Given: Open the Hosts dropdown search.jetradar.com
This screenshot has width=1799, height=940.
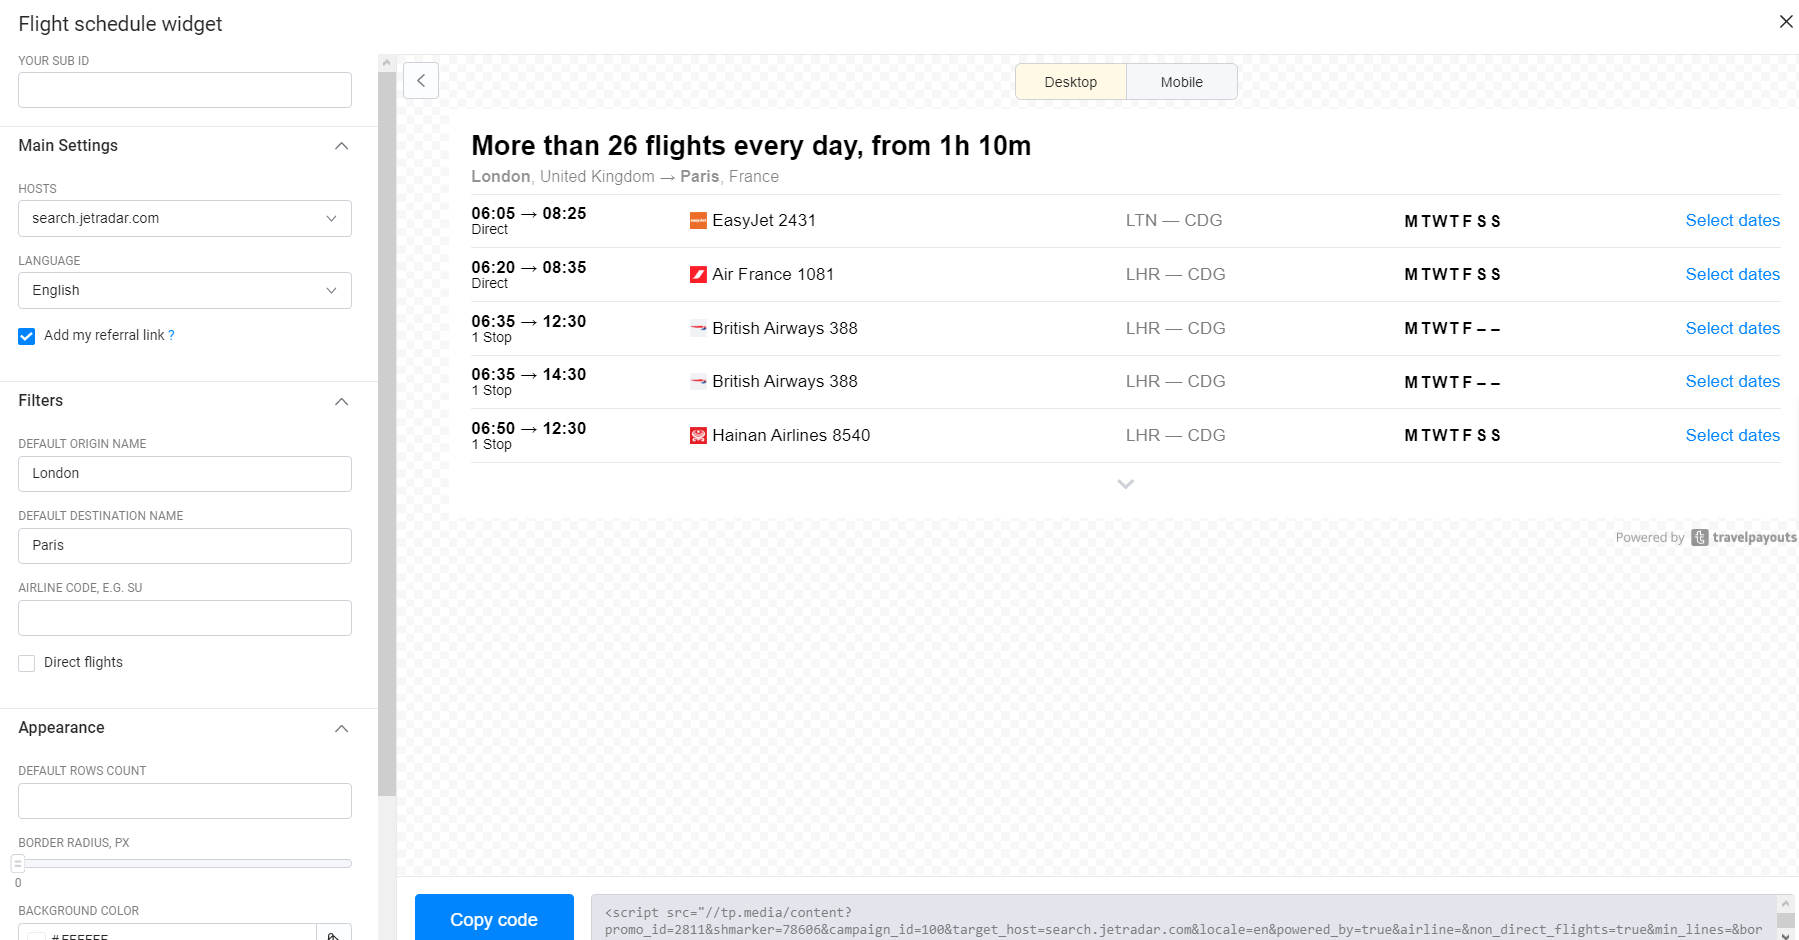Looking at the screenshot, I should pos(185,218).
